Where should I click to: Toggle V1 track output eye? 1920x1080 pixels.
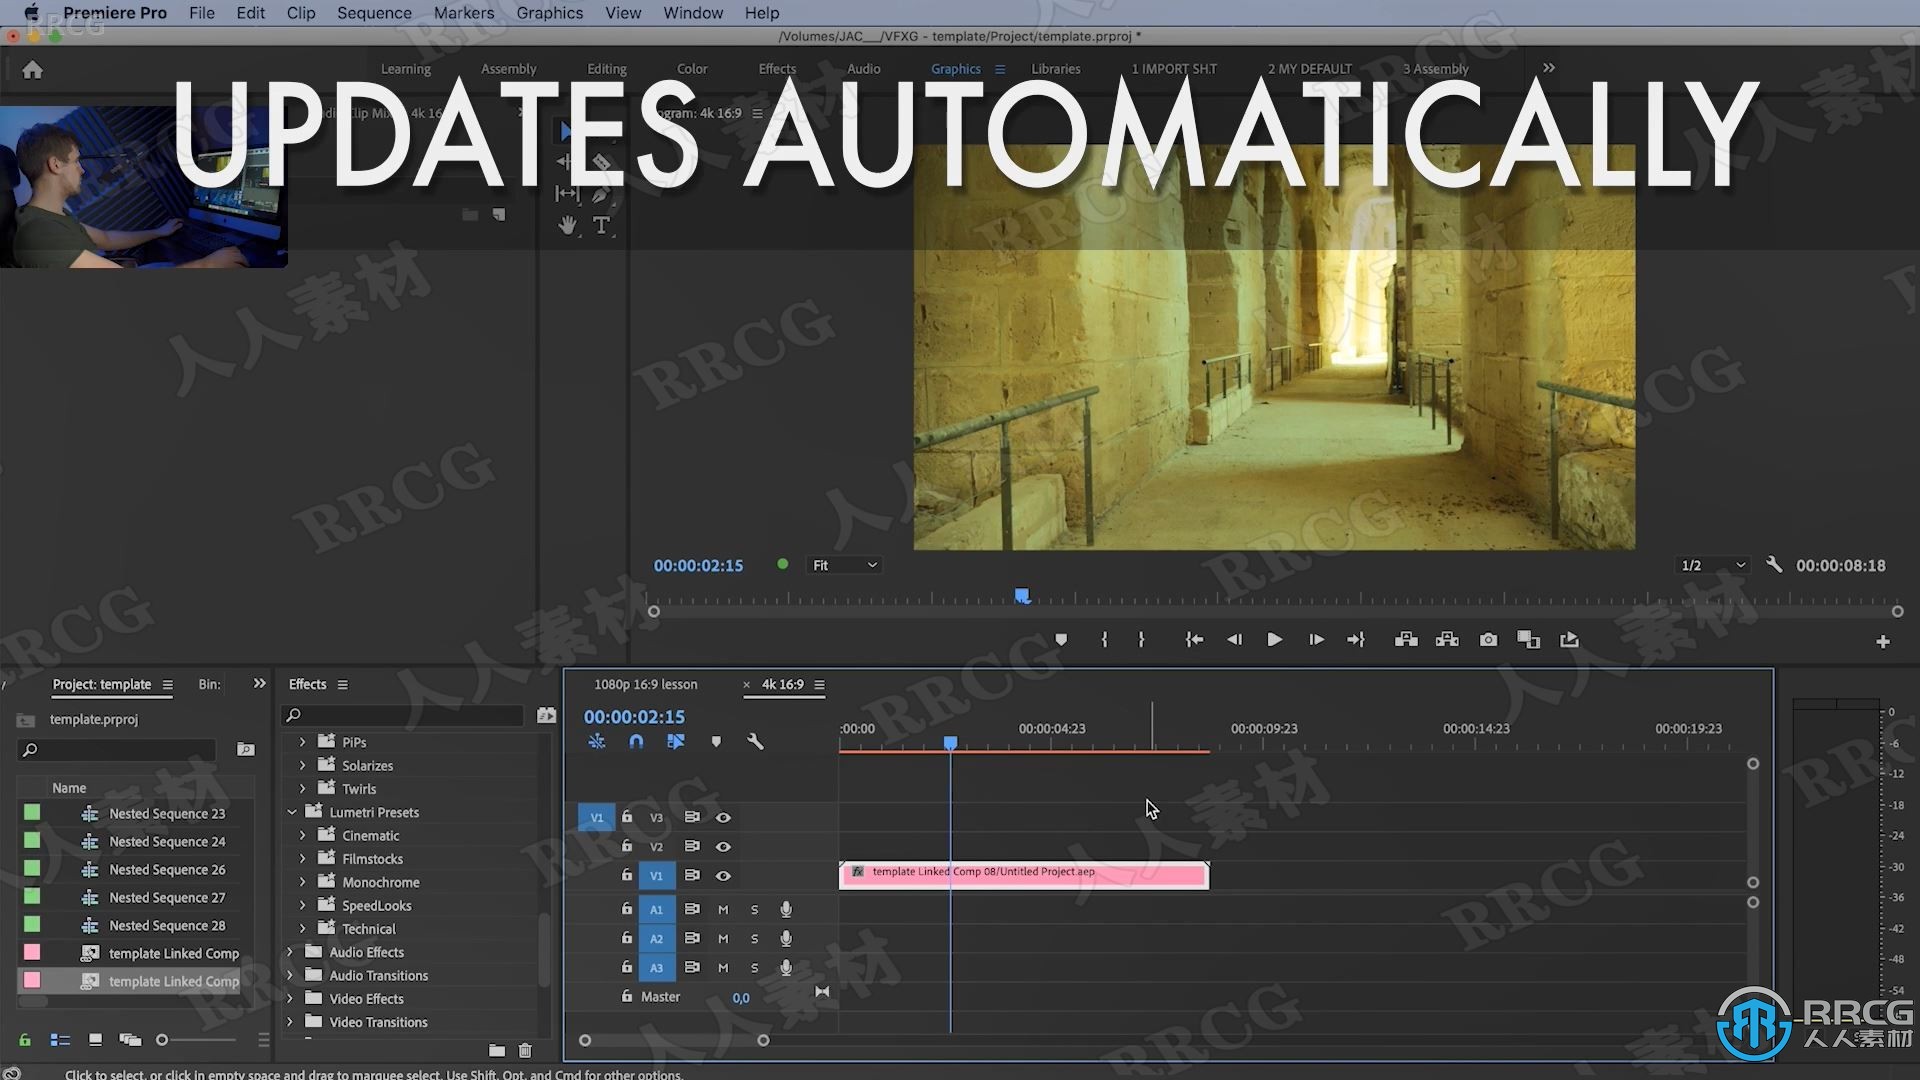tap(723, 875)
